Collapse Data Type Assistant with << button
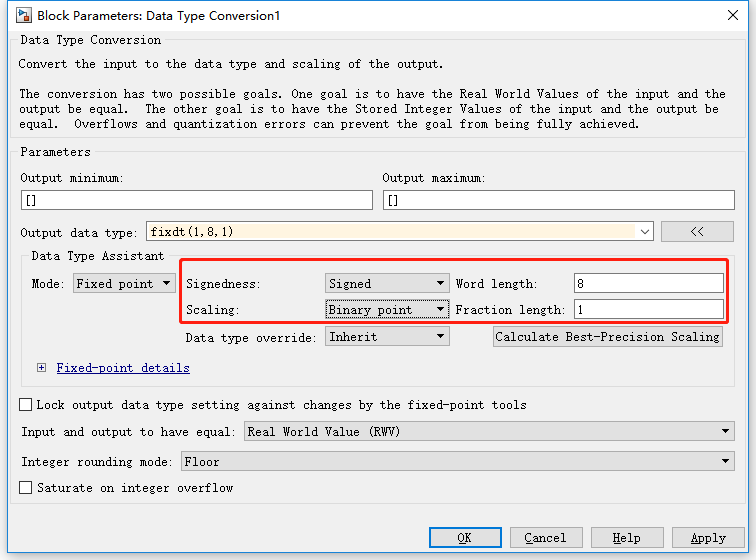 click(697, 232)
